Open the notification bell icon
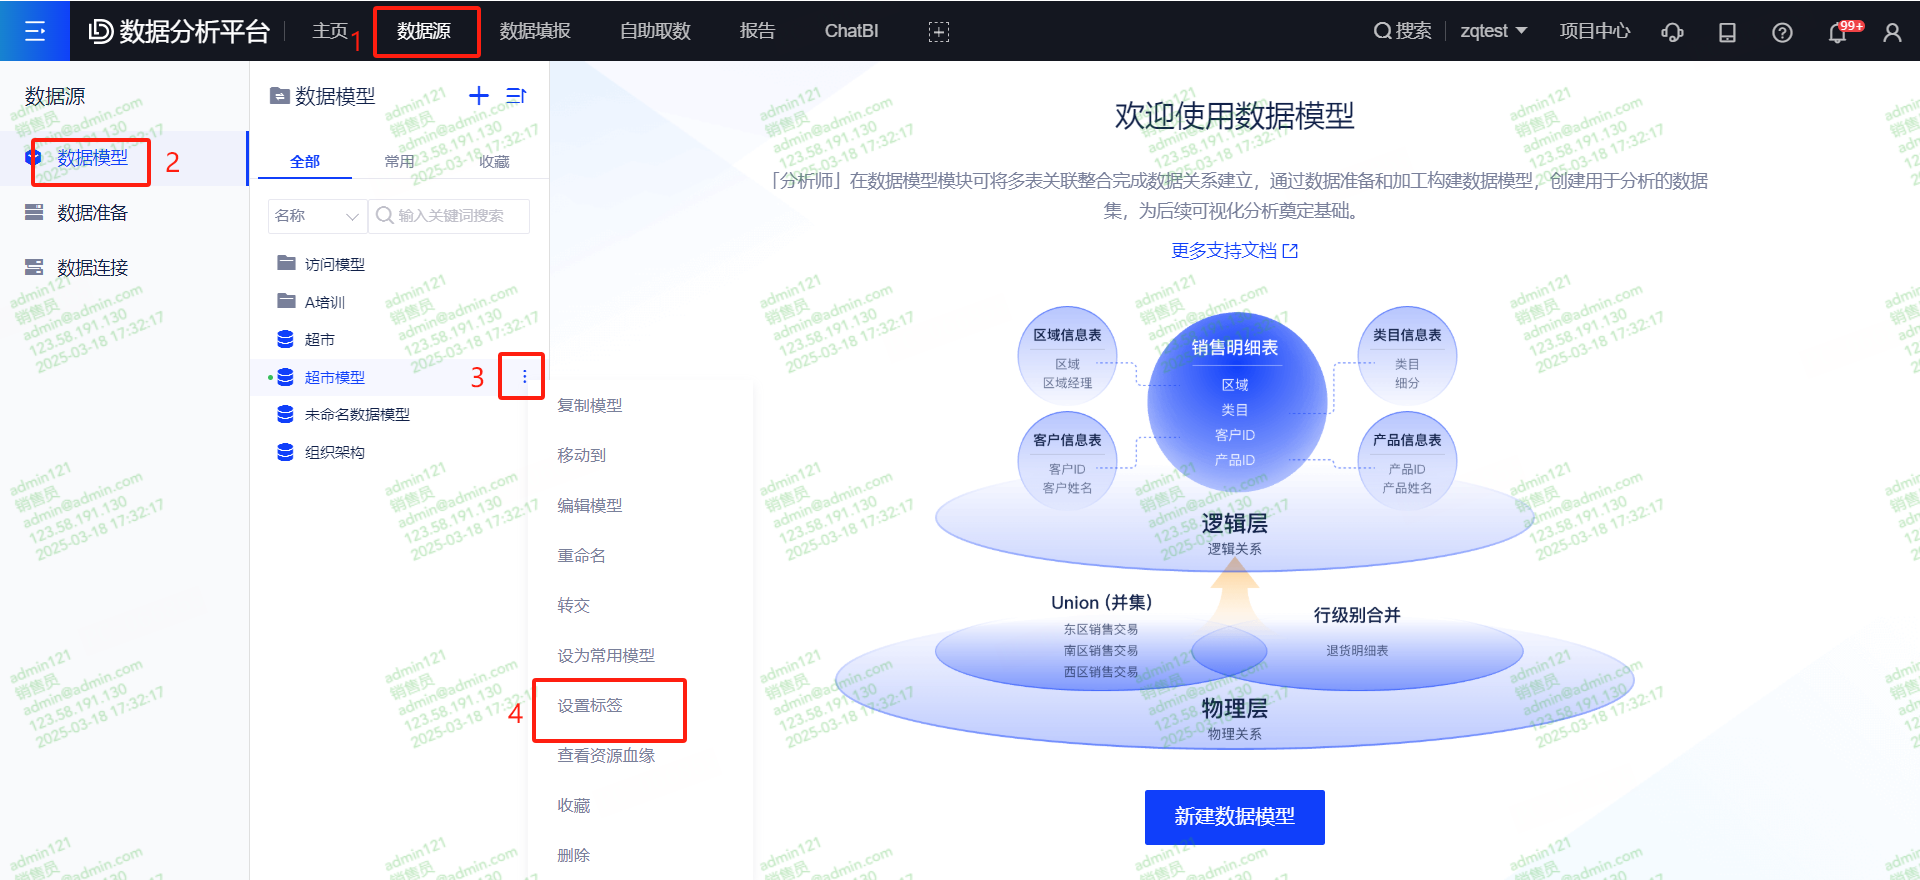Viewport: 1920px width, 880px height. pyautogui.click(x=1837, y=32)
